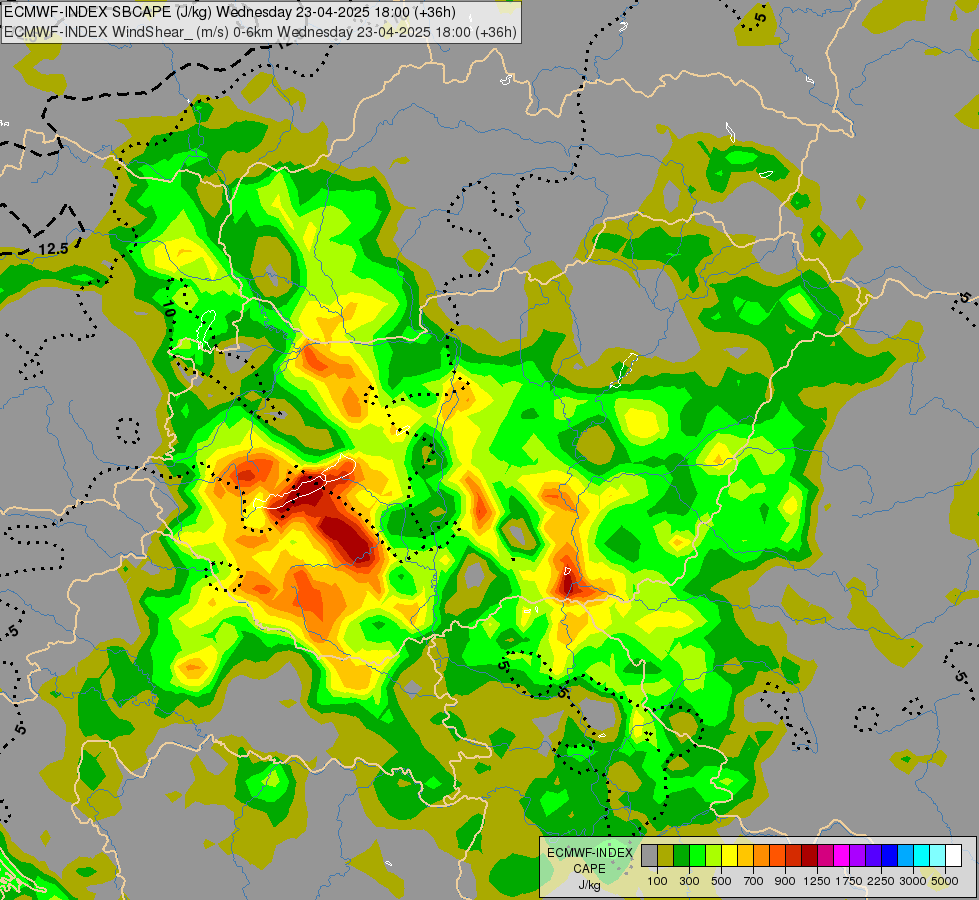Click the legend CAPE label
979x900 pixels.
click(x=589, y=869)
